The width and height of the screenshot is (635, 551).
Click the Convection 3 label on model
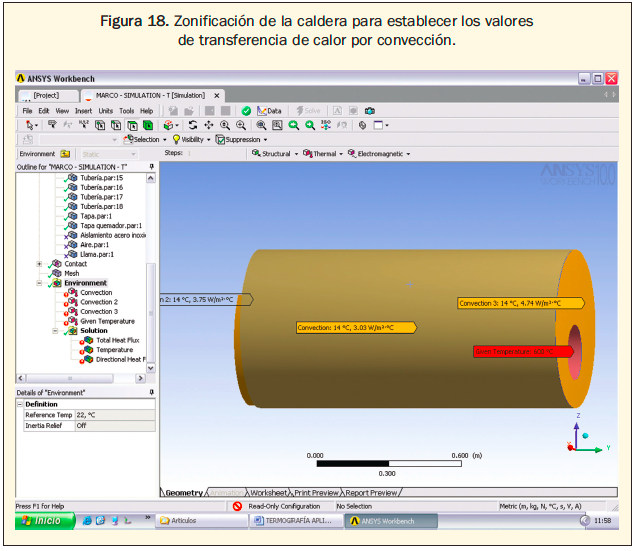click(x=509, y=303)
